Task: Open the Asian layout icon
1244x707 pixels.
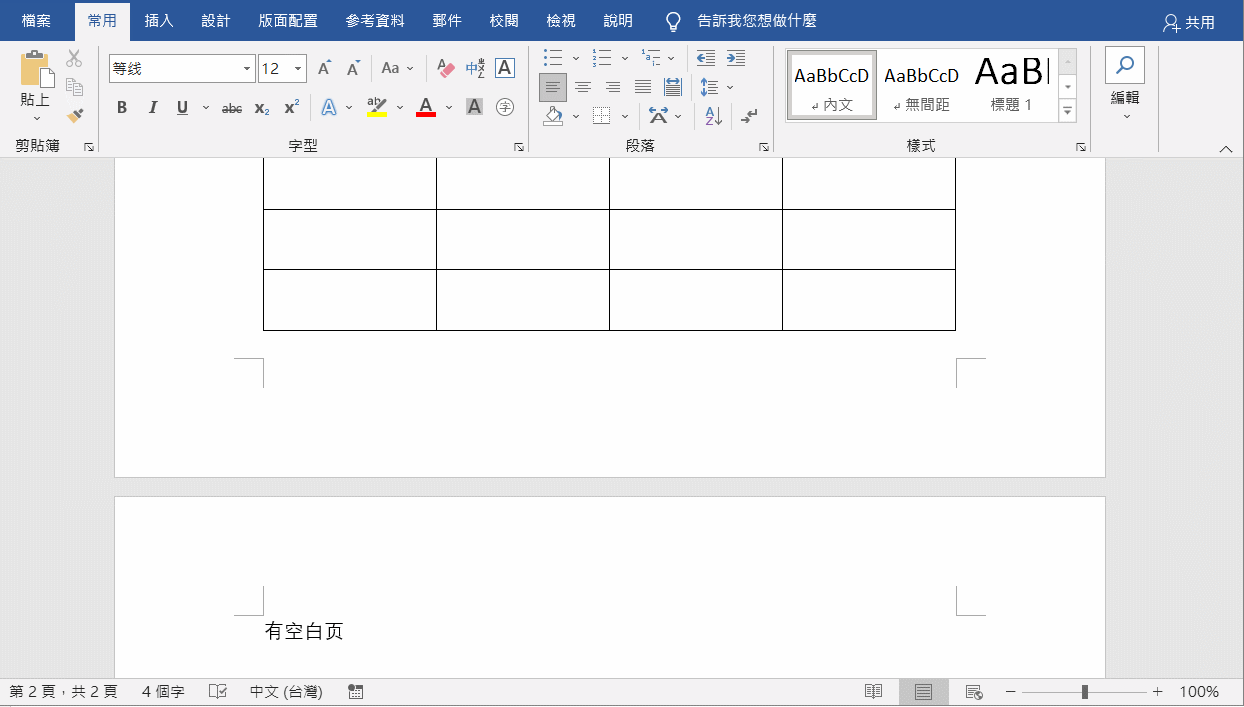Action: pos(658,116)
